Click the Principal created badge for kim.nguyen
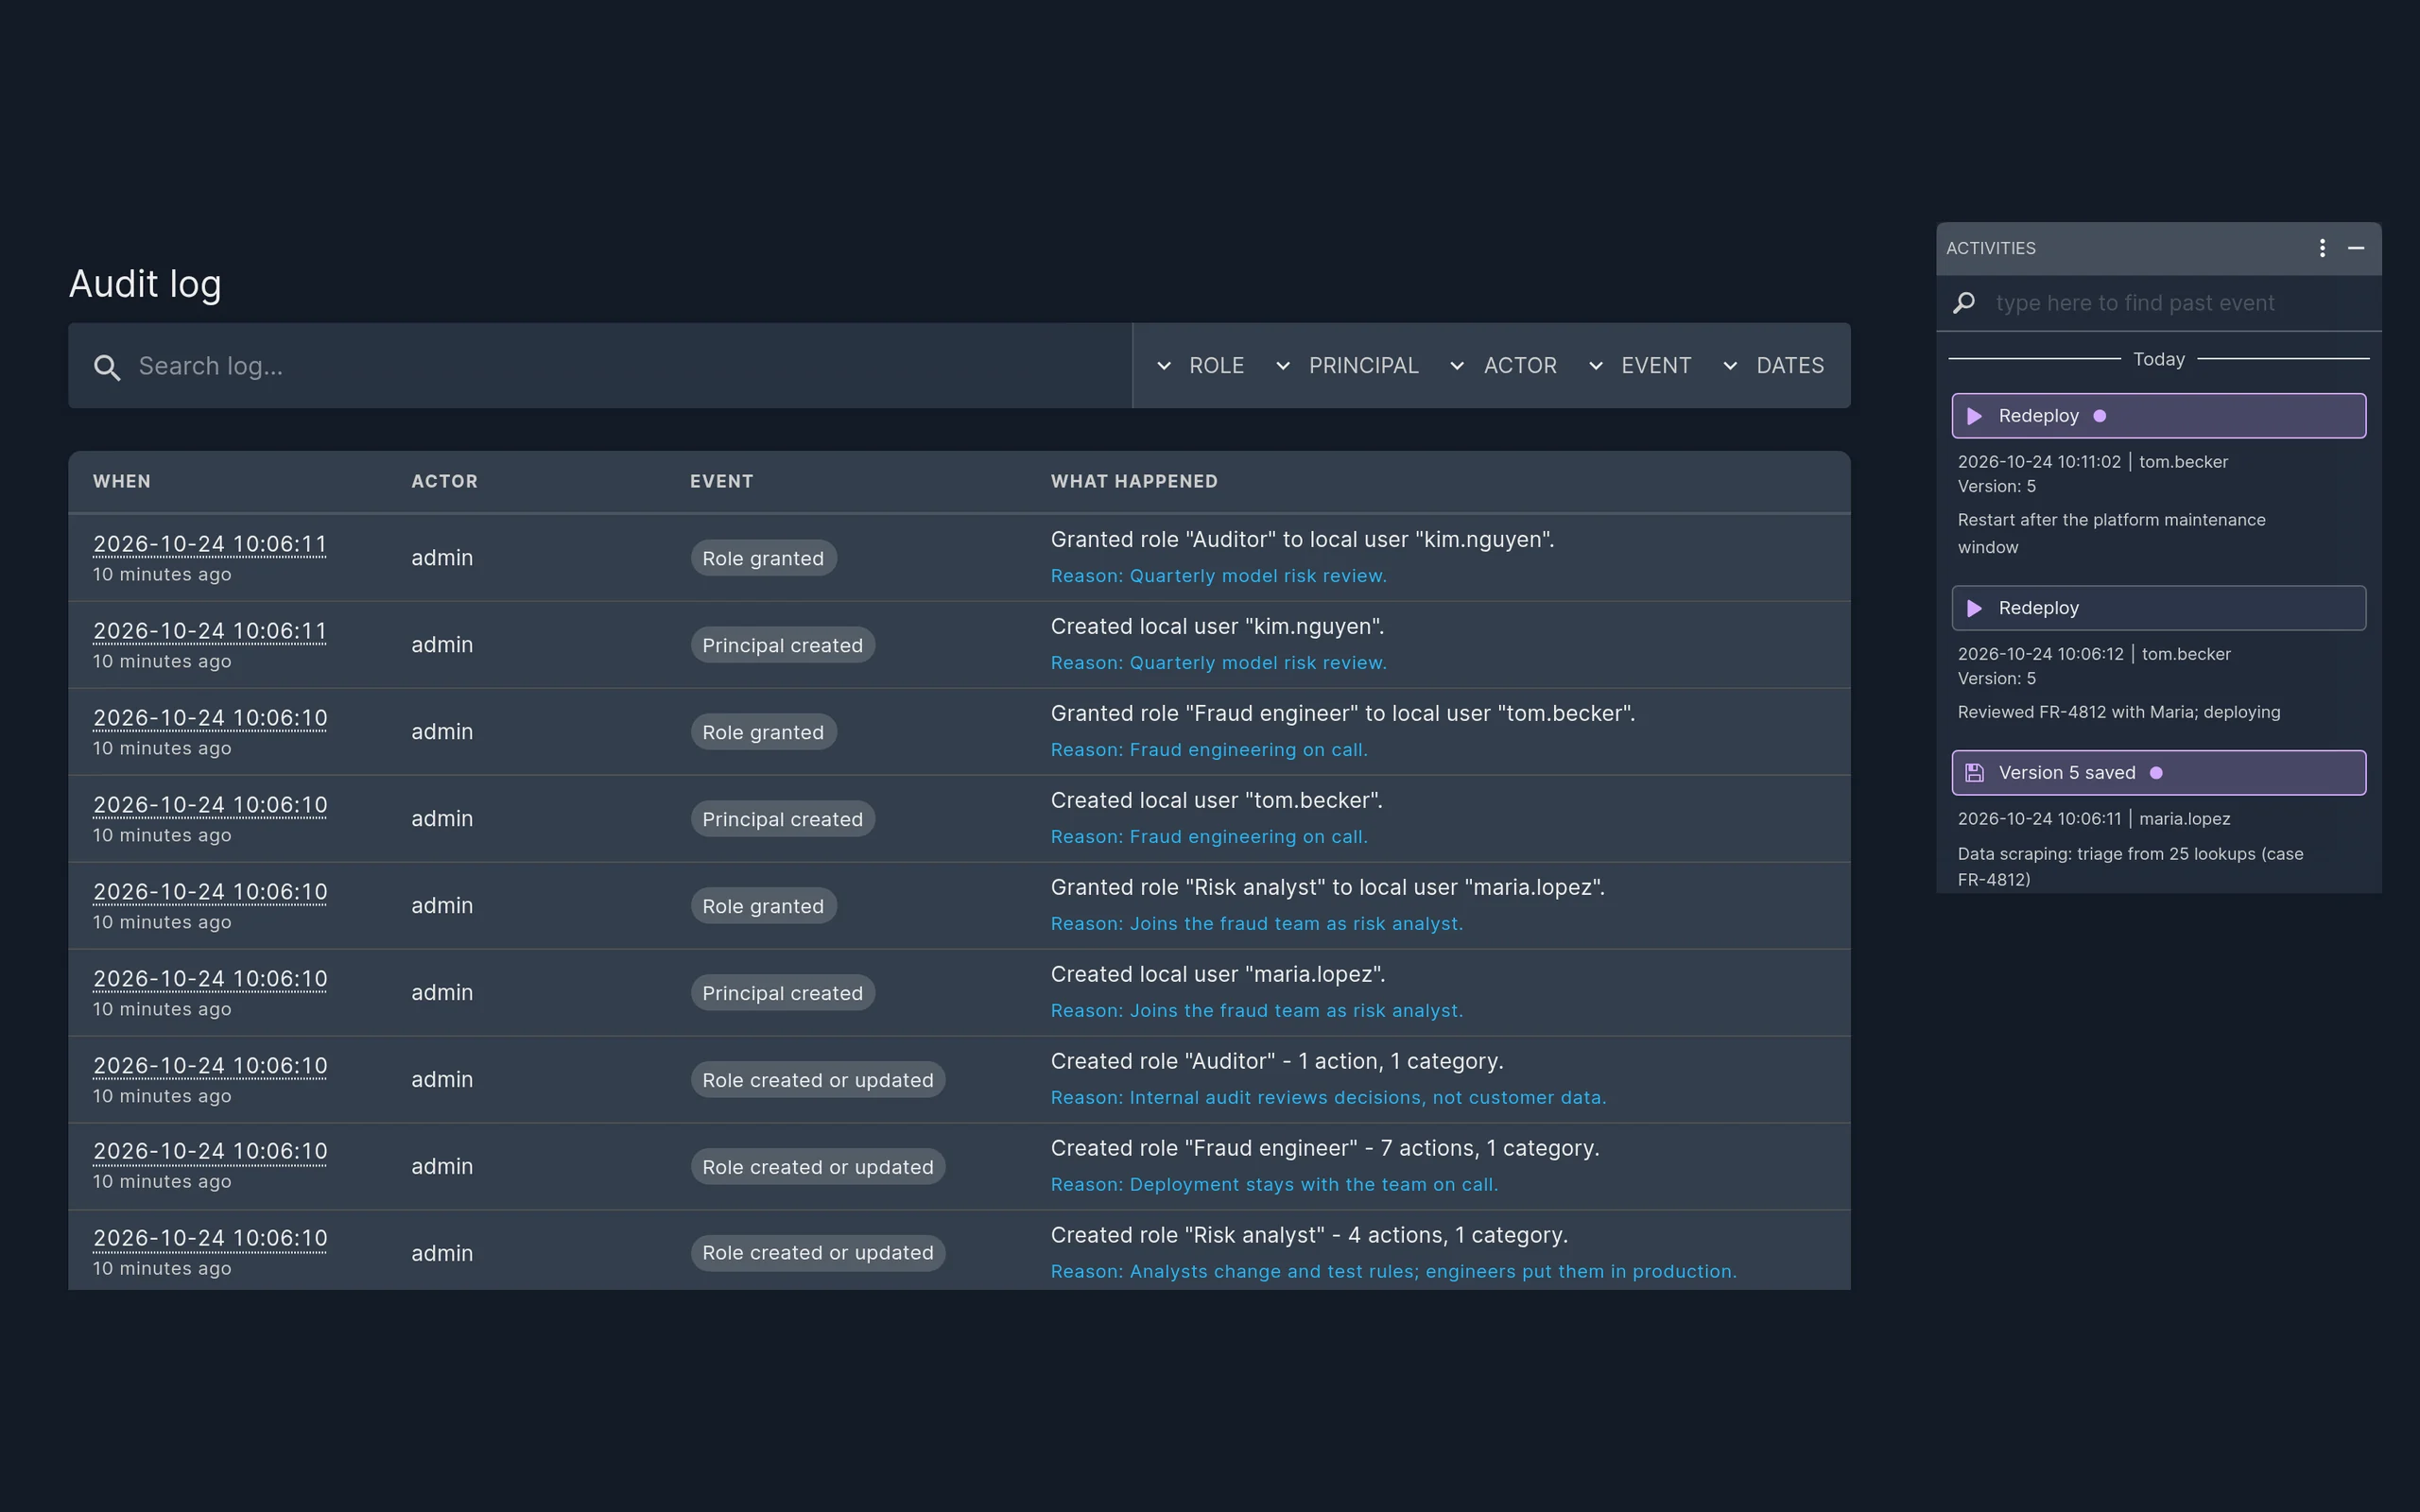This screenshot has width=2420, height=1512. click(782, 645)
